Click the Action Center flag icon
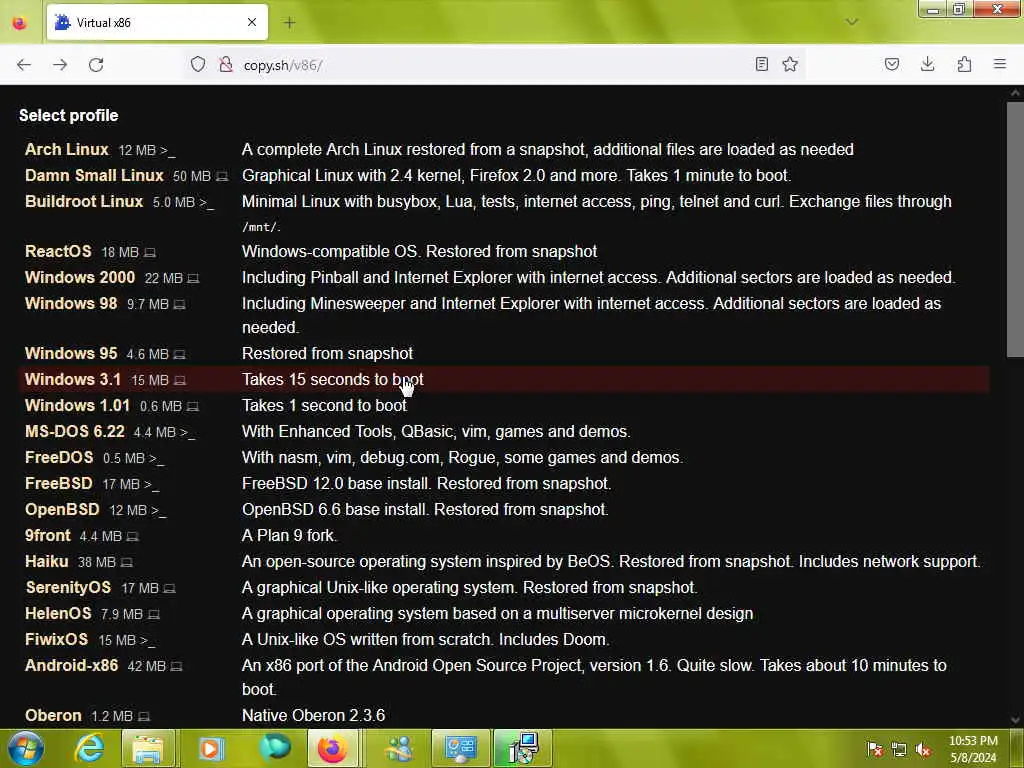The image size is (1024, 768). [874, 750]
